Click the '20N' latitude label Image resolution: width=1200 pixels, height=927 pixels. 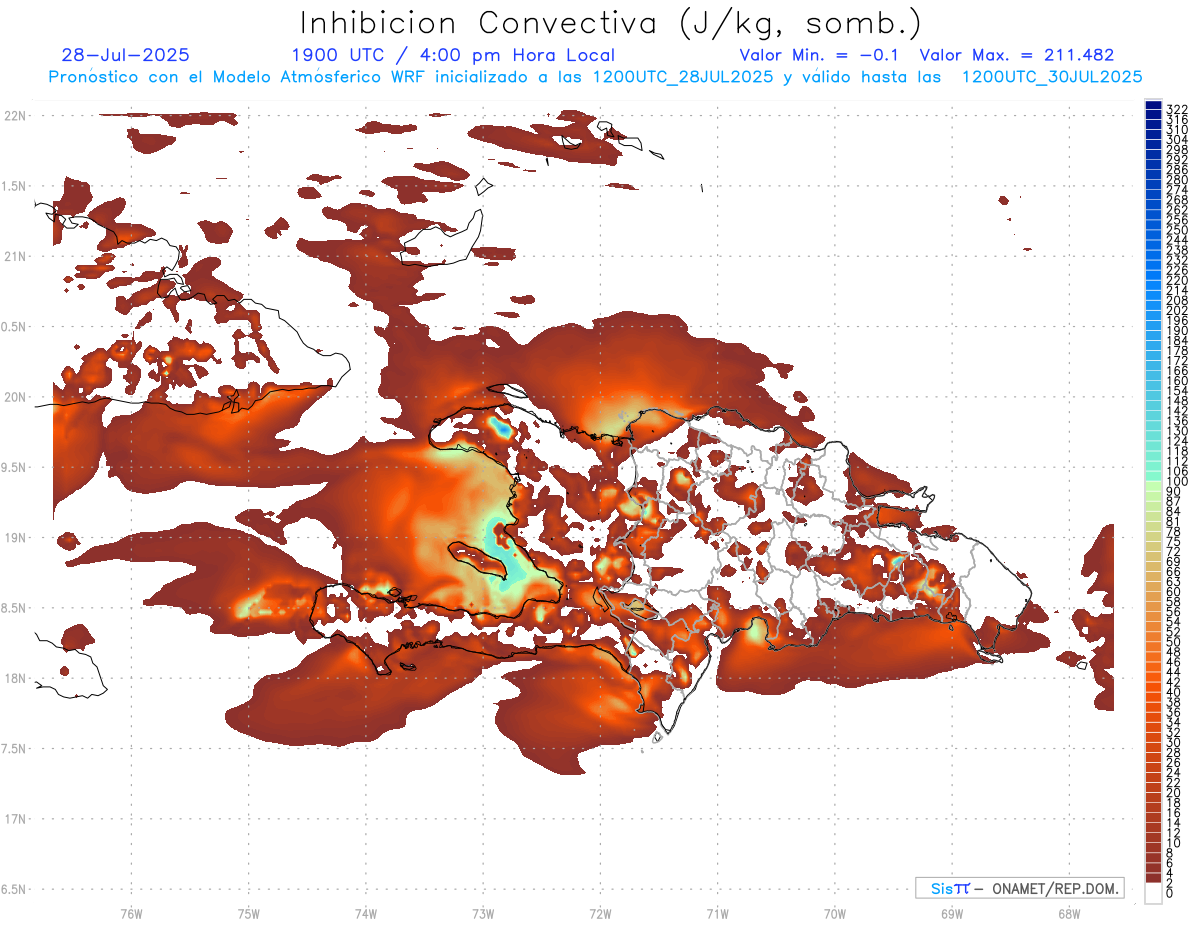(15, 397)
